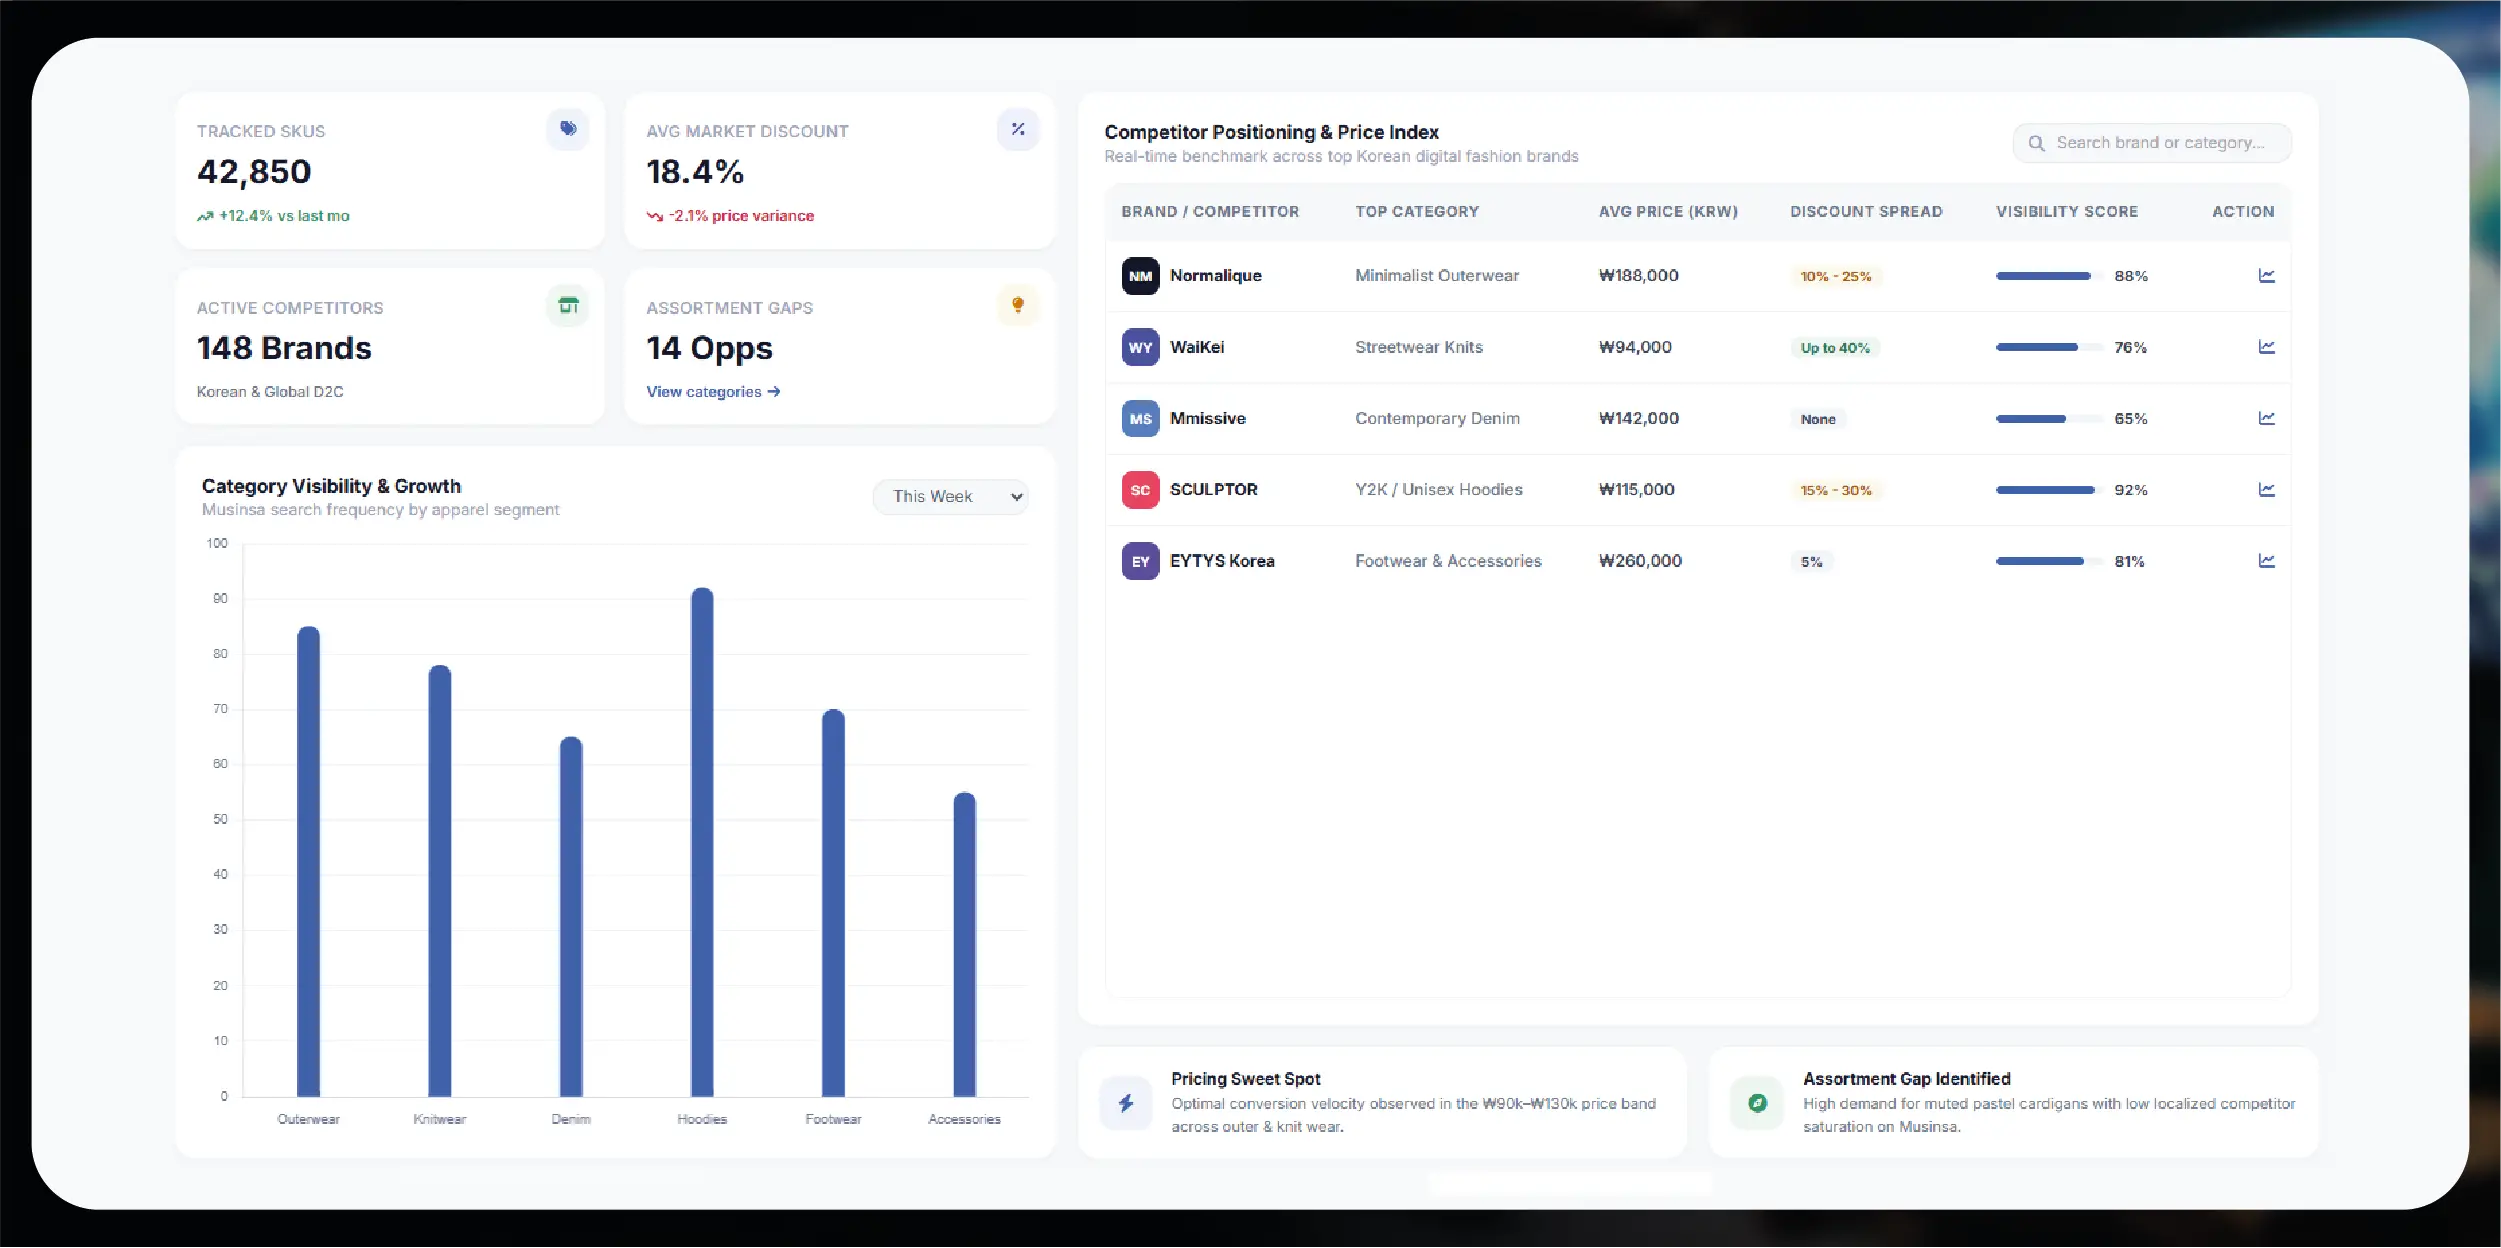Click the Contemporary Denim category cell
The height and width of the screenshot is (1248, 2501).
point(1437,418)
